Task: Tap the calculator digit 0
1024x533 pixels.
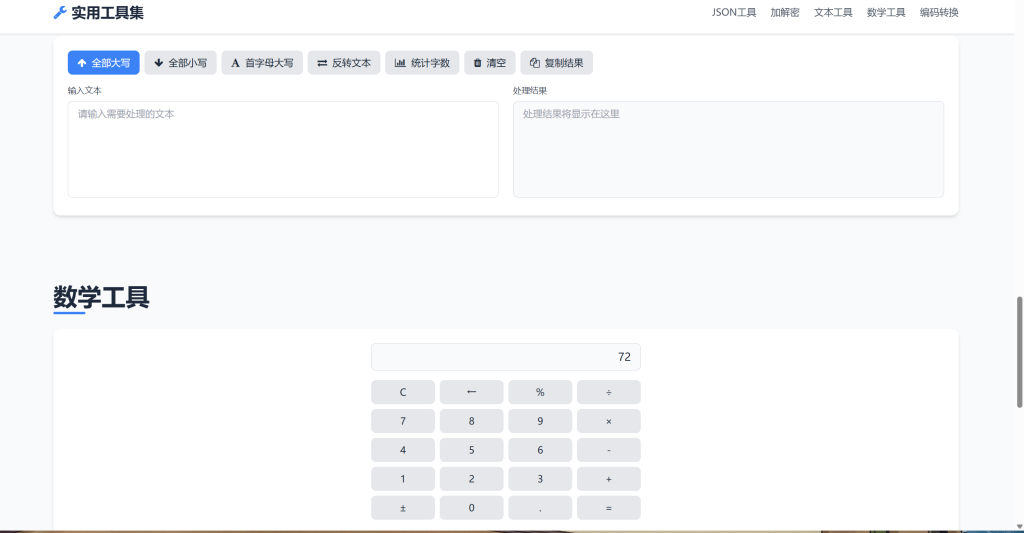Action: point(472,508)
